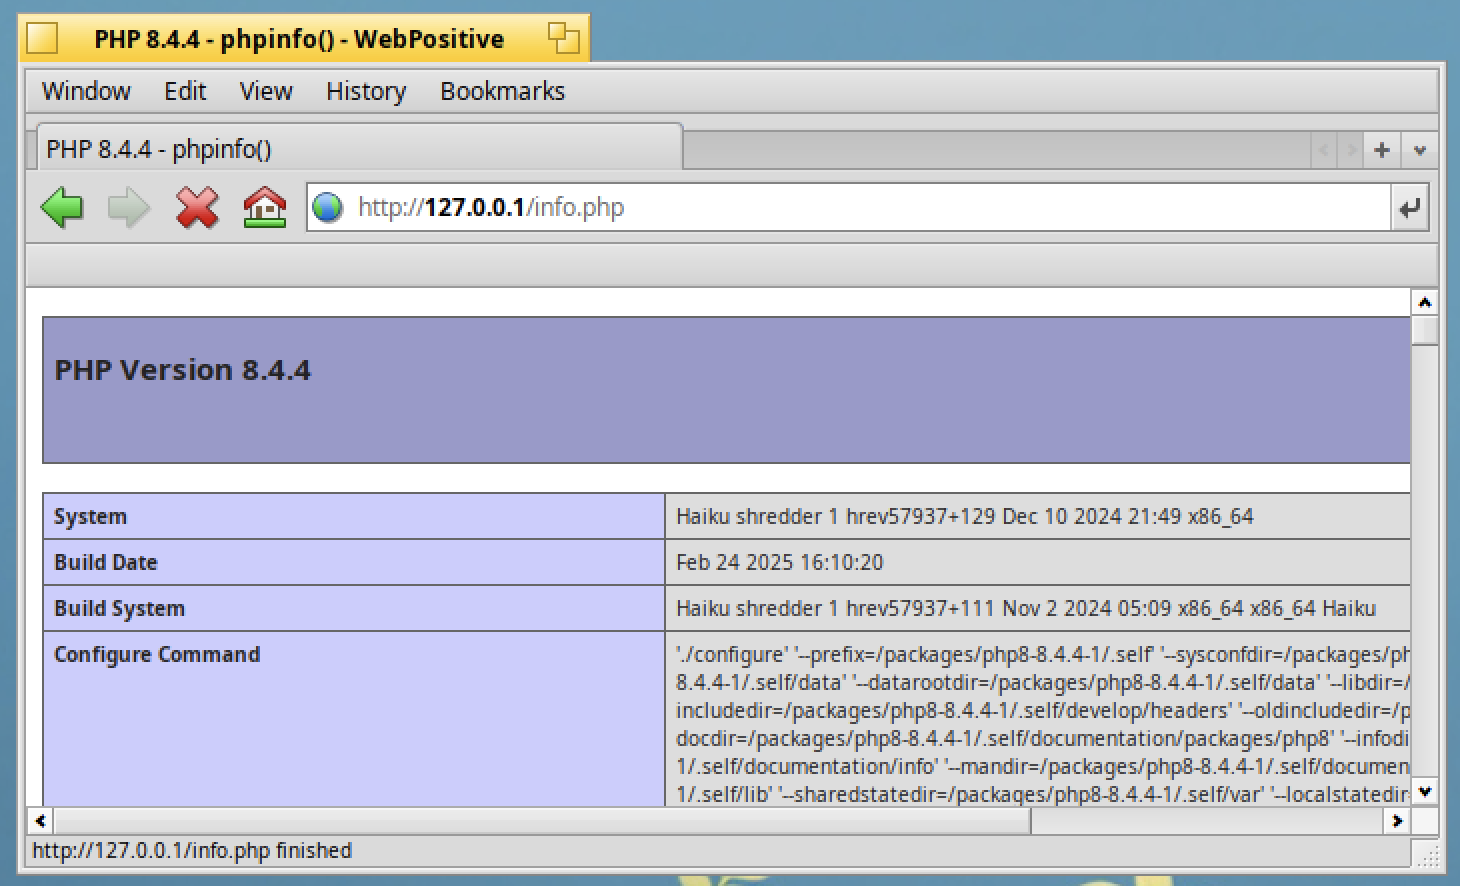This screenshot has width=1460, height=886.
Task: Click the greyed forward arrow button
Action: [129, 208]
